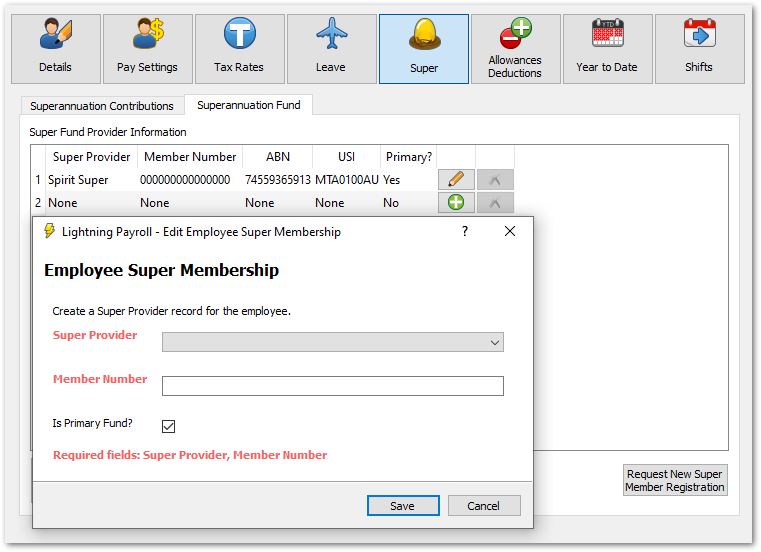Edit the Spirit Super fund pencil icon
This screenshot has height=552, width=761.
point(456,180)
